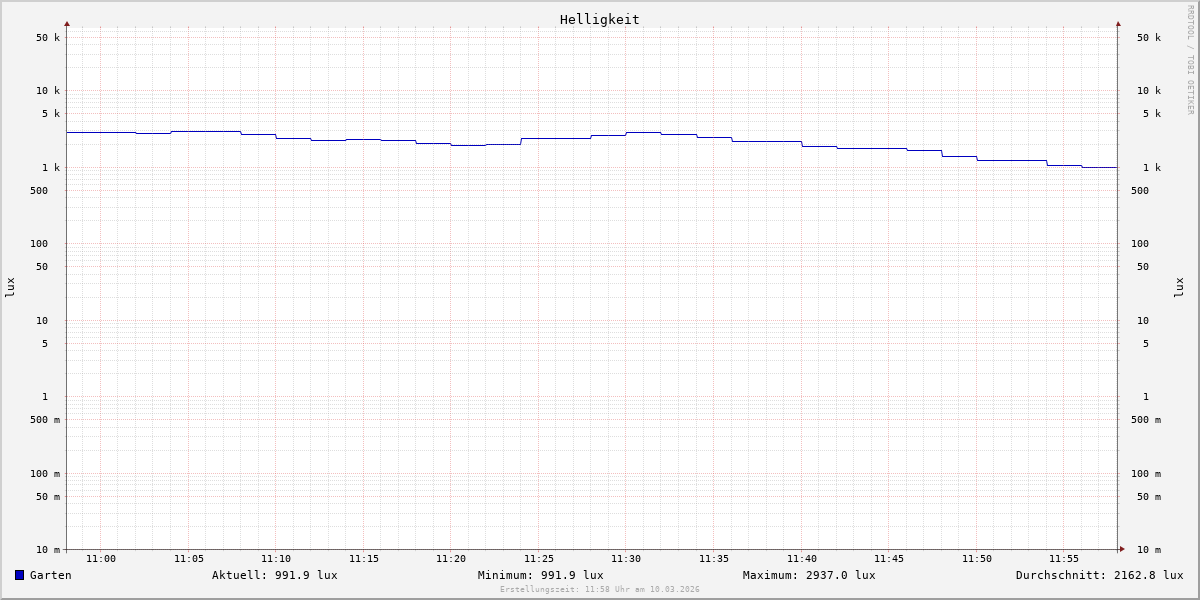
Task: Click the red arrow at x-axis right end
Action: pyautogui.click(x=1122, y=549)
